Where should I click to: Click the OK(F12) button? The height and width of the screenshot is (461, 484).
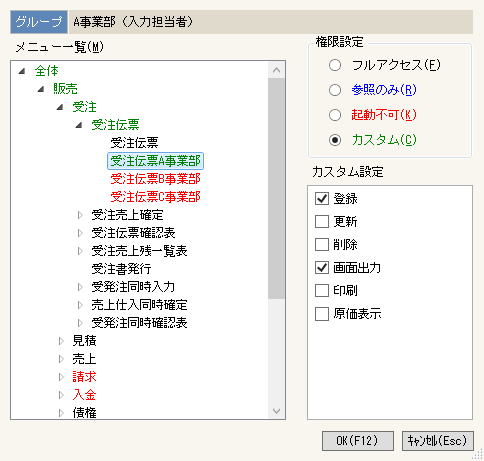point(358,441)
